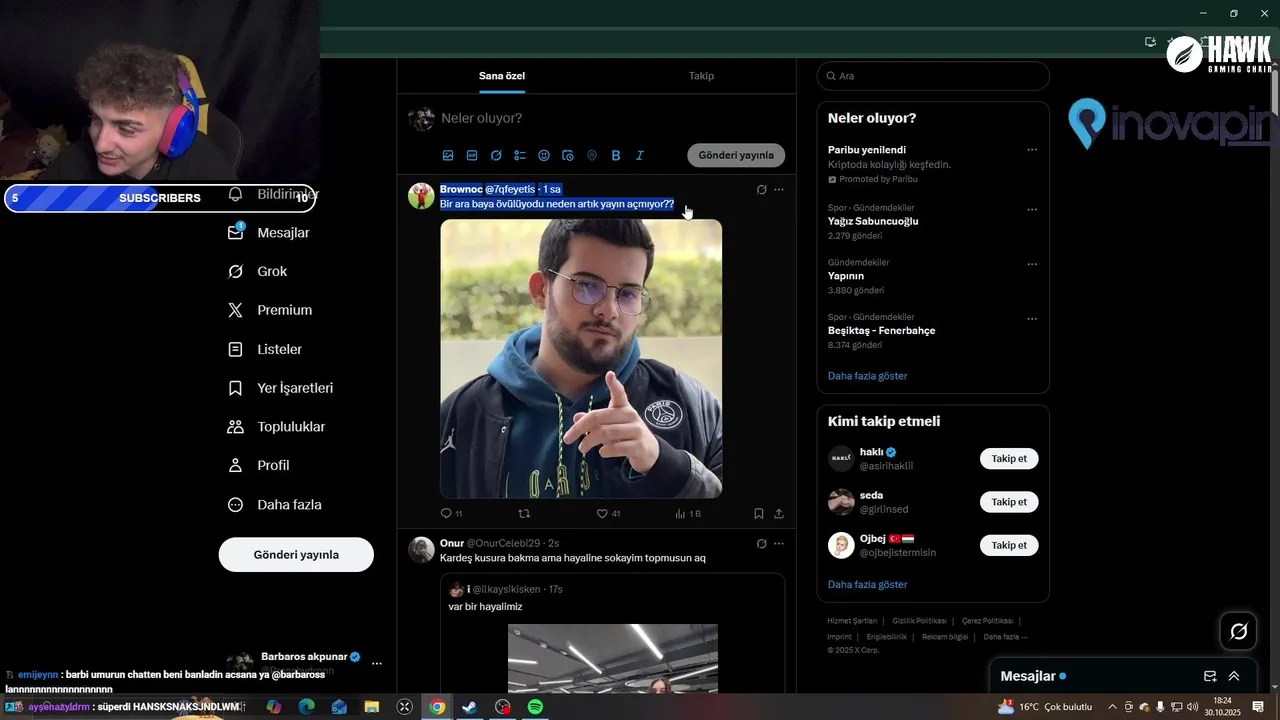Open floating Grok button
Image resolution: width=1280 pixels, height=720 pixels.
[x=1239, y=631]
